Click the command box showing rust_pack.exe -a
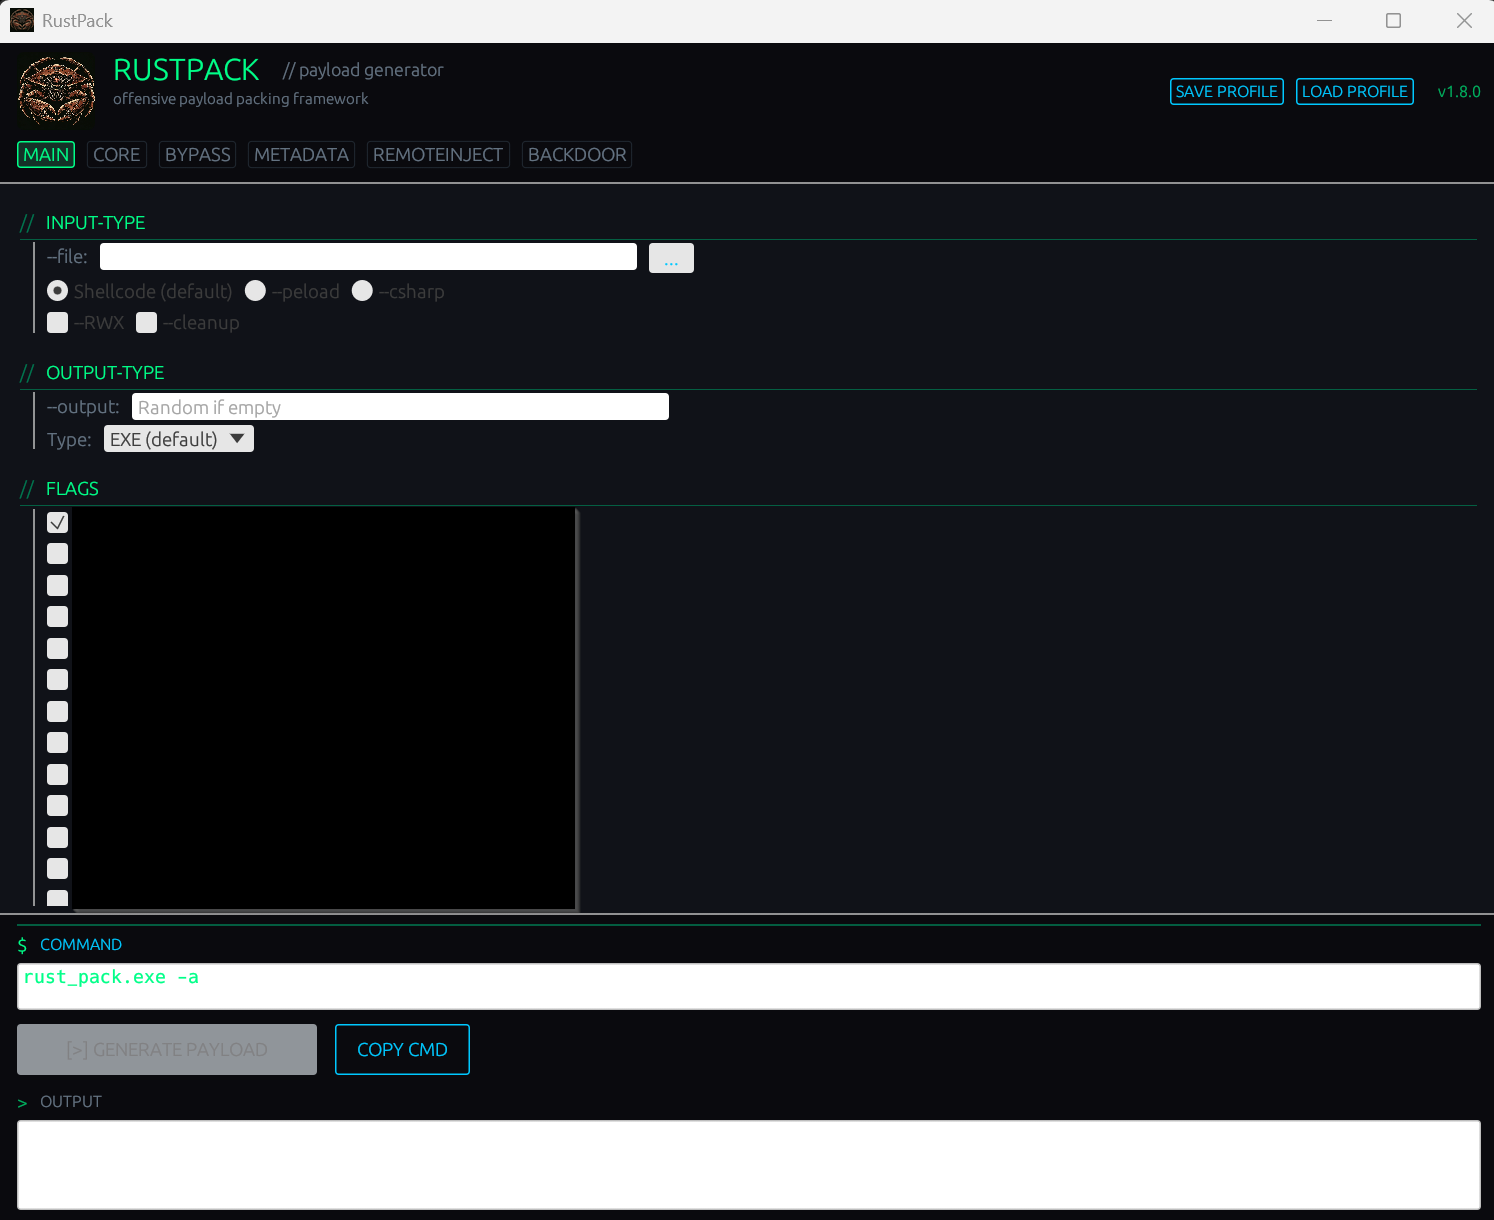This screenshot has height=1220, width=1494. 749,986
